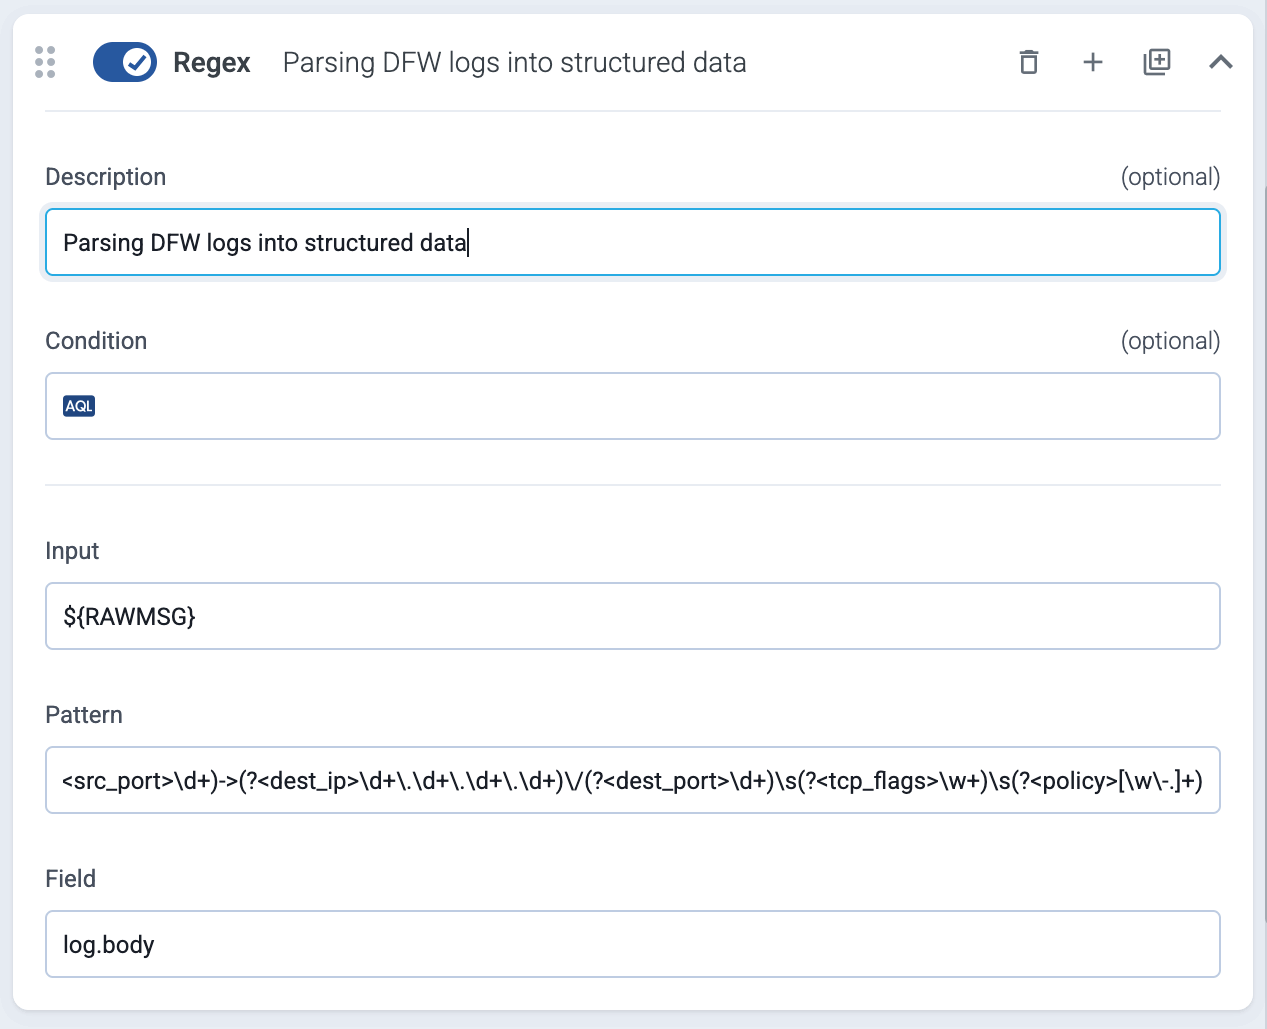Click the Description text field
1267x1029 pixels.
click(633, 242)
